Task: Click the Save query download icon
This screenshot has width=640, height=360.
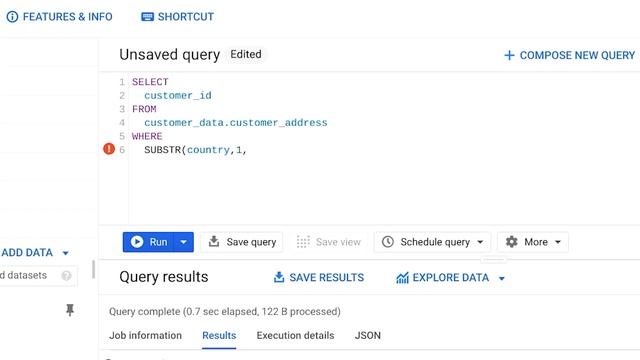Action: (213, 241)
